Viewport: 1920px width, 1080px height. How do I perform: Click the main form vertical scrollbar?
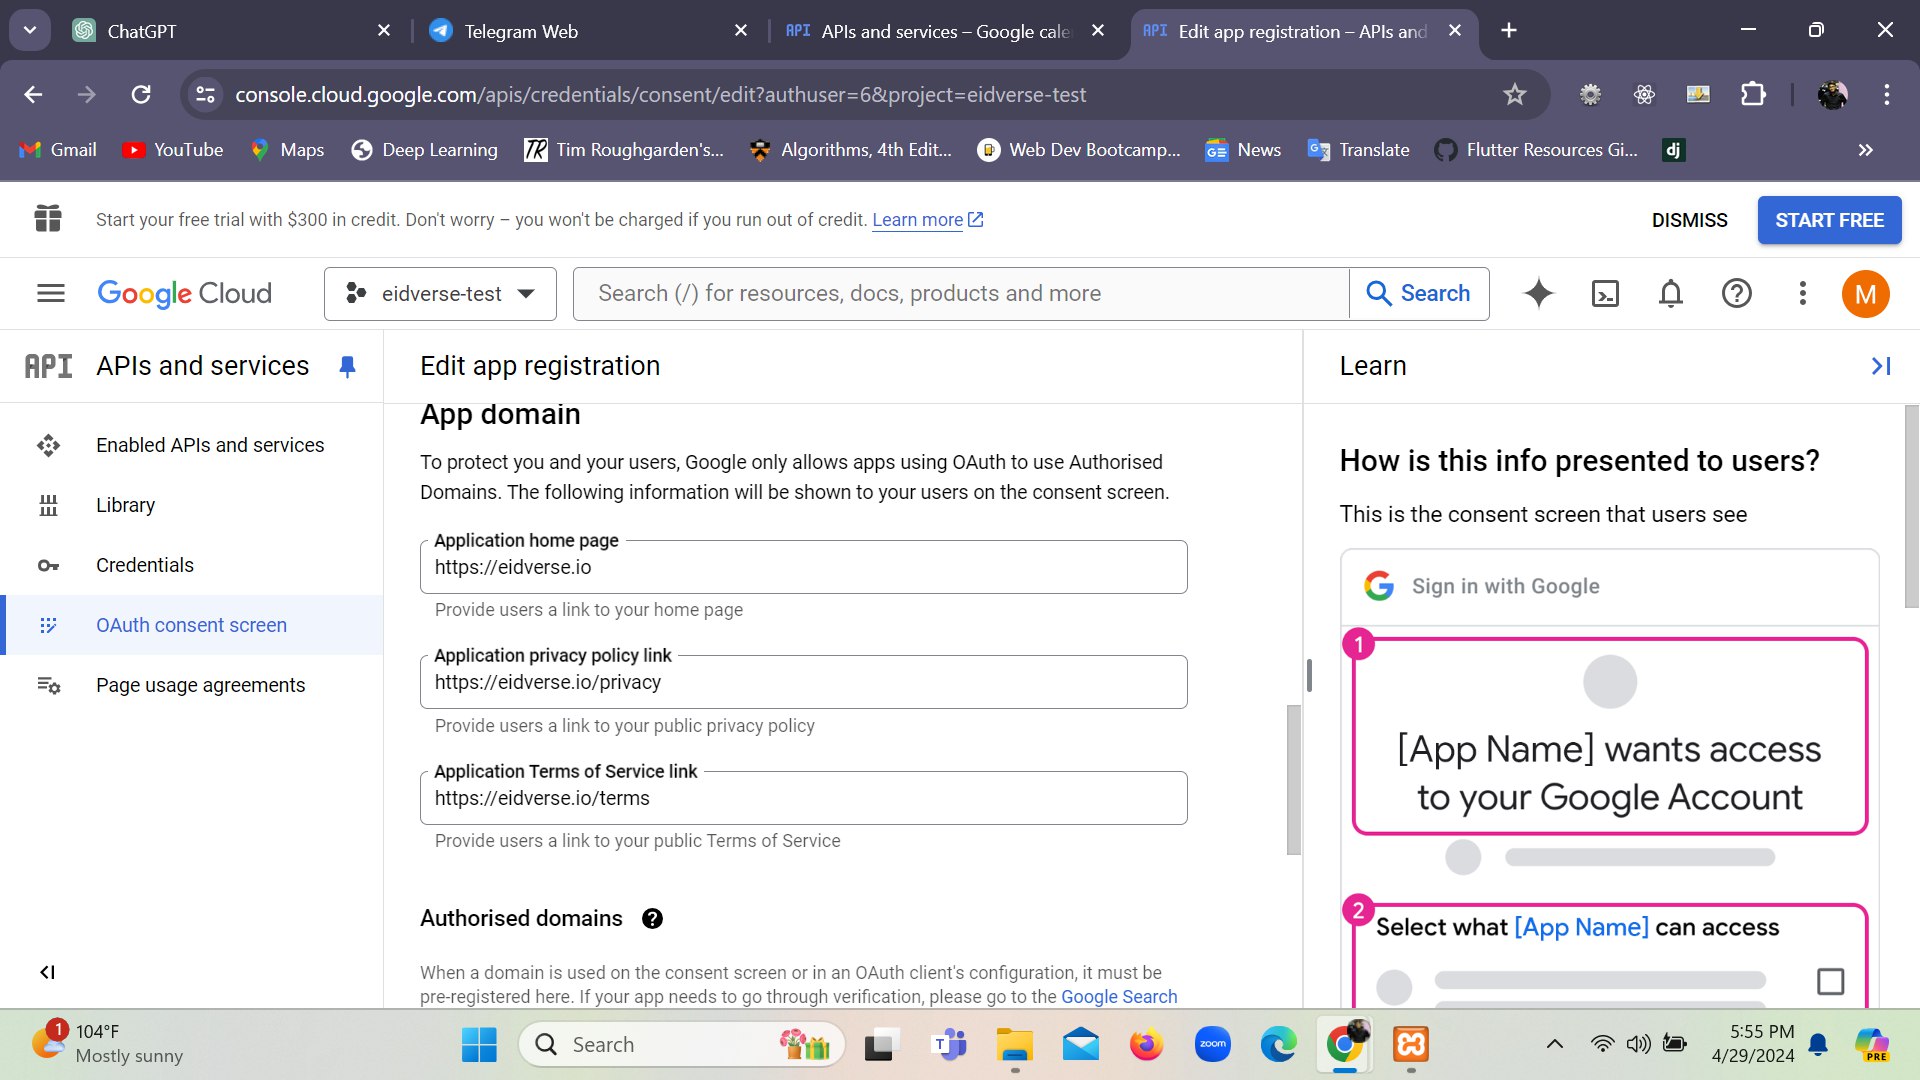(x=1293, y=780)
